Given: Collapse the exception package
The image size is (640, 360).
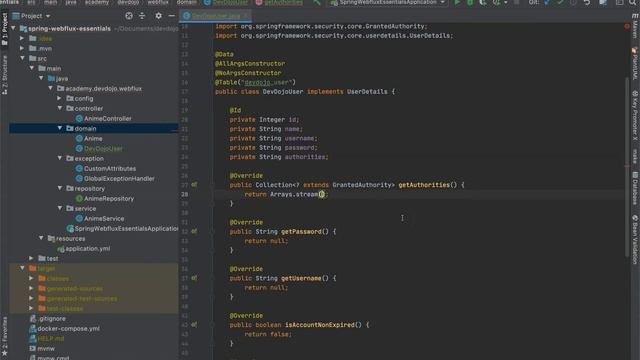Looking at the screenshot, I should coord(60,158).
